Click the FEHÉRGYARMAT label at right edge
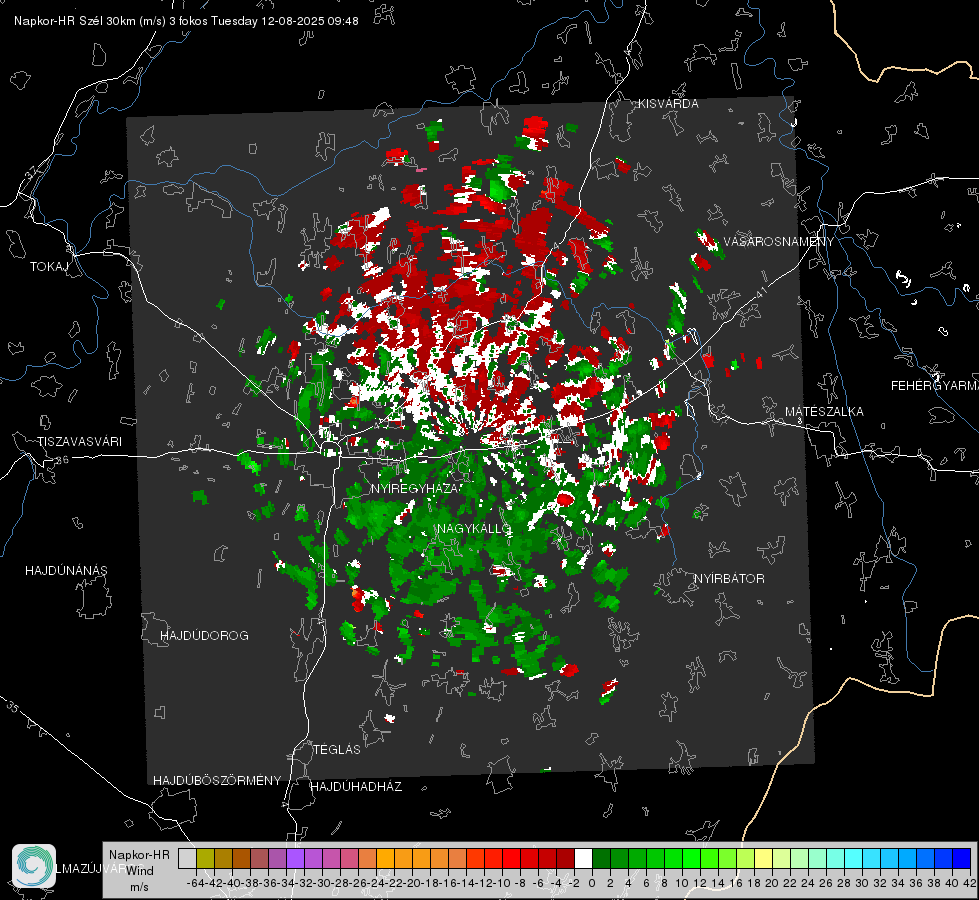Viewport: 979px width, 900px height. 934,386
